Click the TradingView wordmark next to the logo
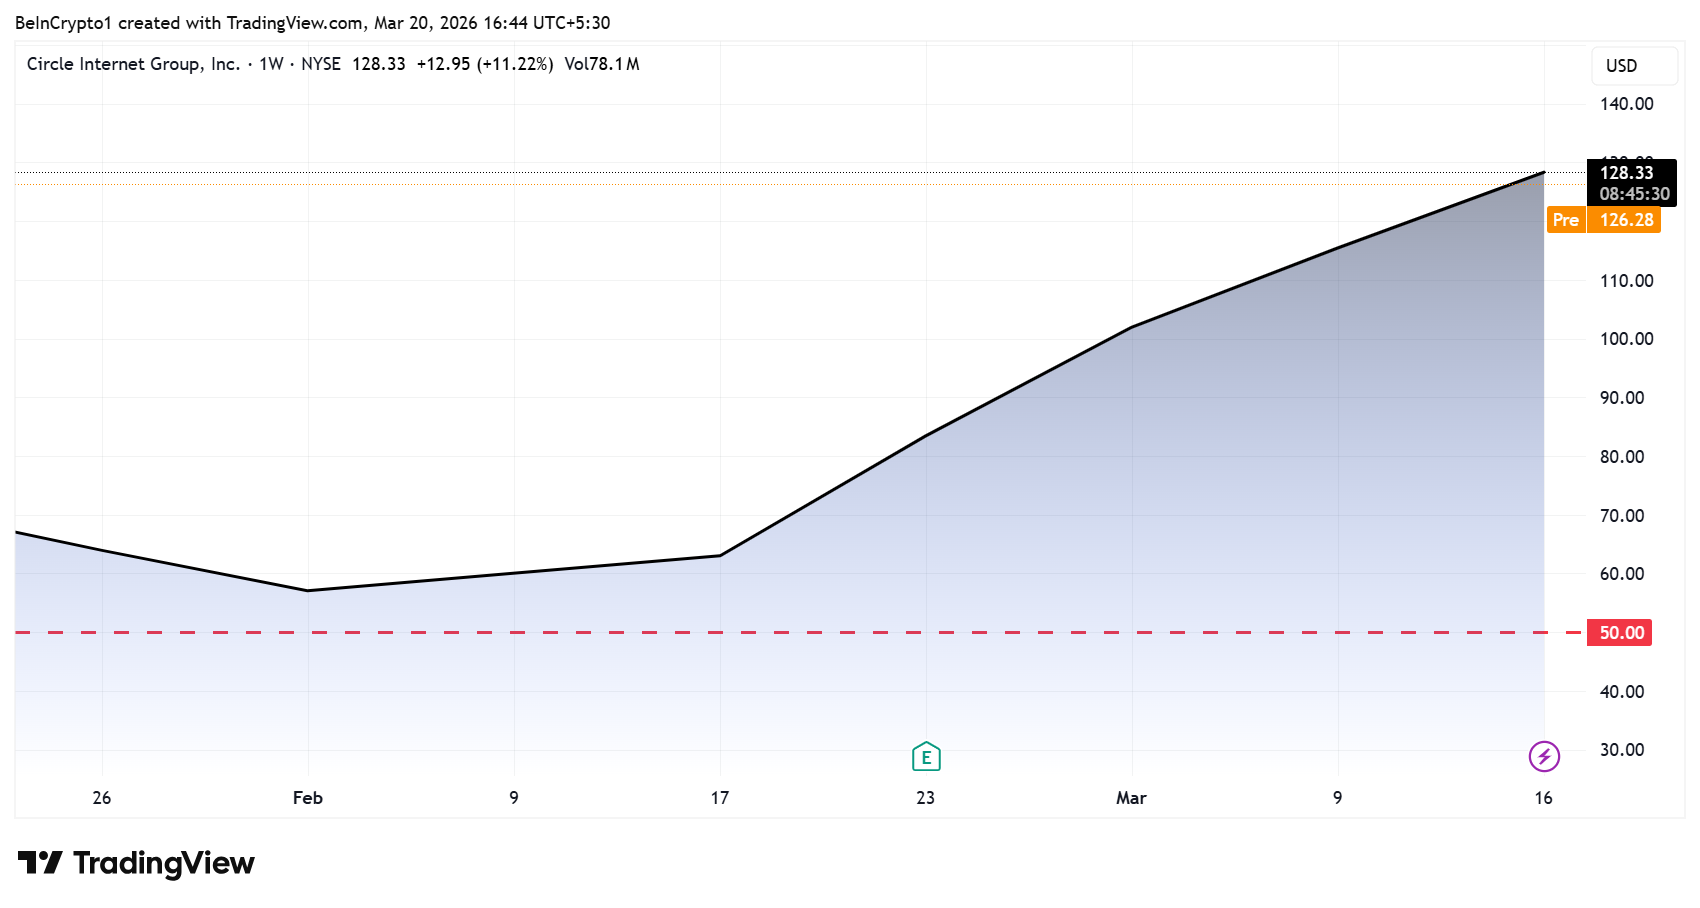Screen dimensions: 1700x908 point(165,862)
